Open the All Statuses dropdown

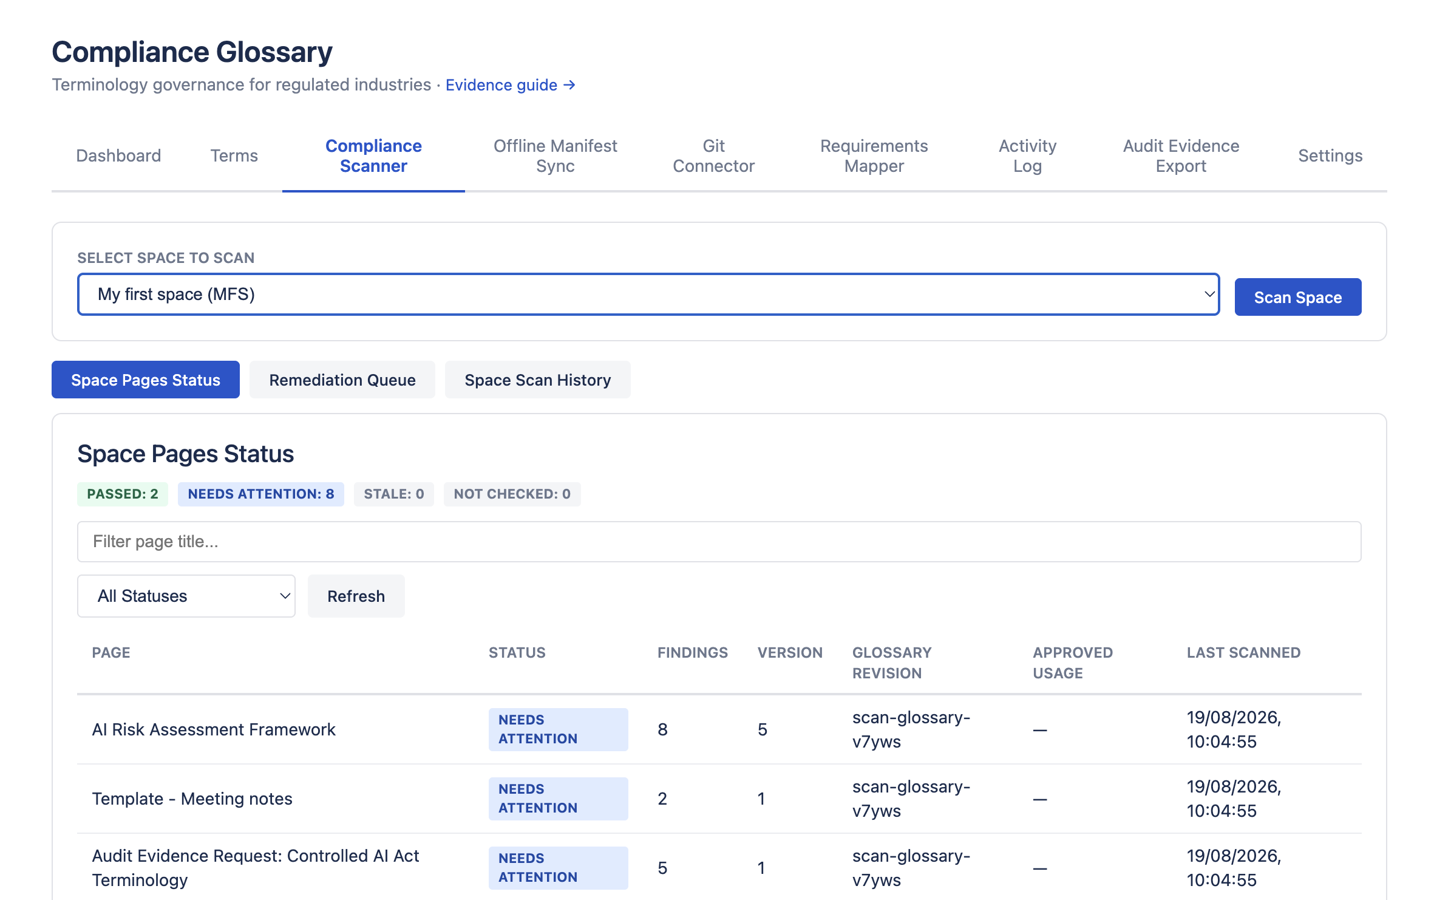tap(186, 596)
